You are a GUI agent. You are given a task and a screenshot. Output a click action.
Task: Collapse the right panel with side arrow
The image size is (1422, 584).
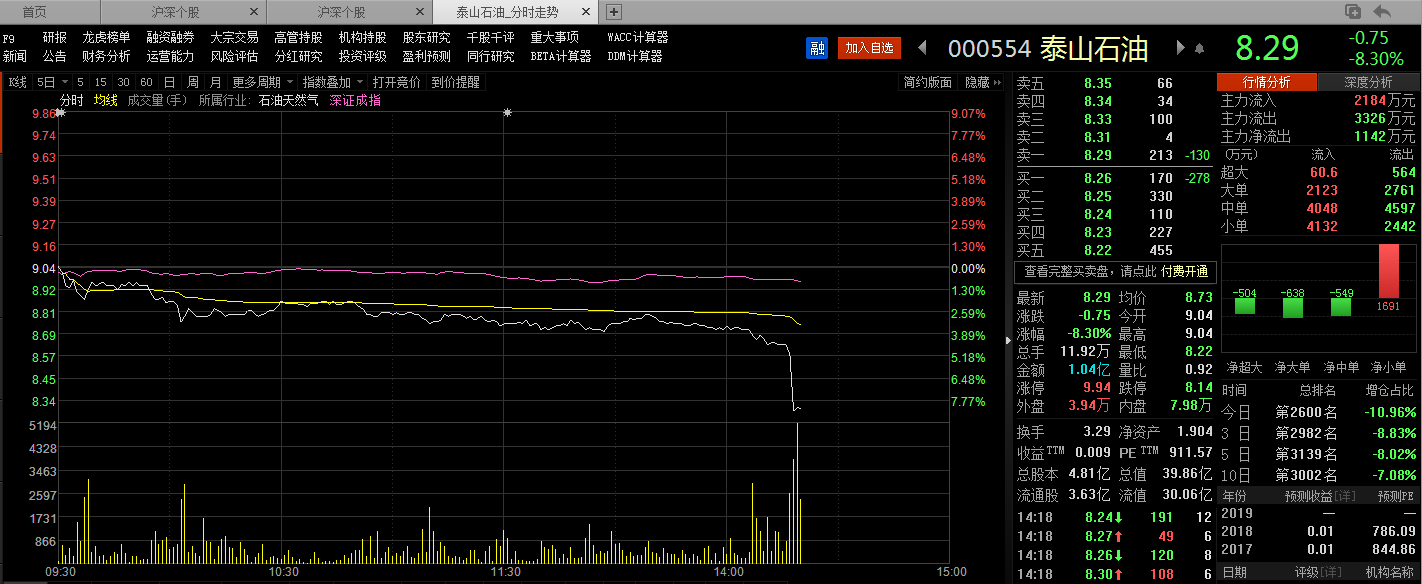point(1007,340)
